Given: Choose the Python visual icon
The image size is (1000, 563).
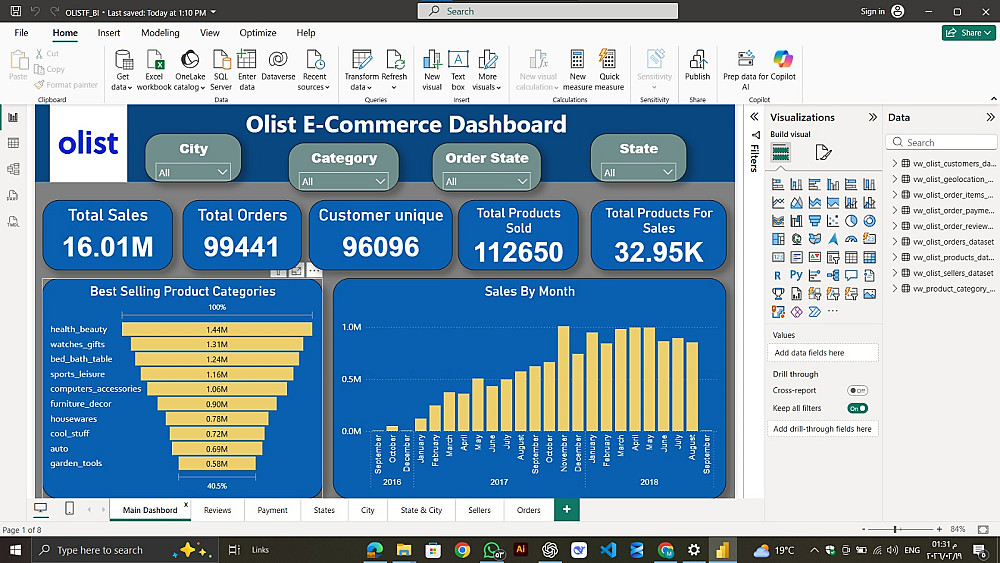Looking at the screenshot, I should (796, 275).
